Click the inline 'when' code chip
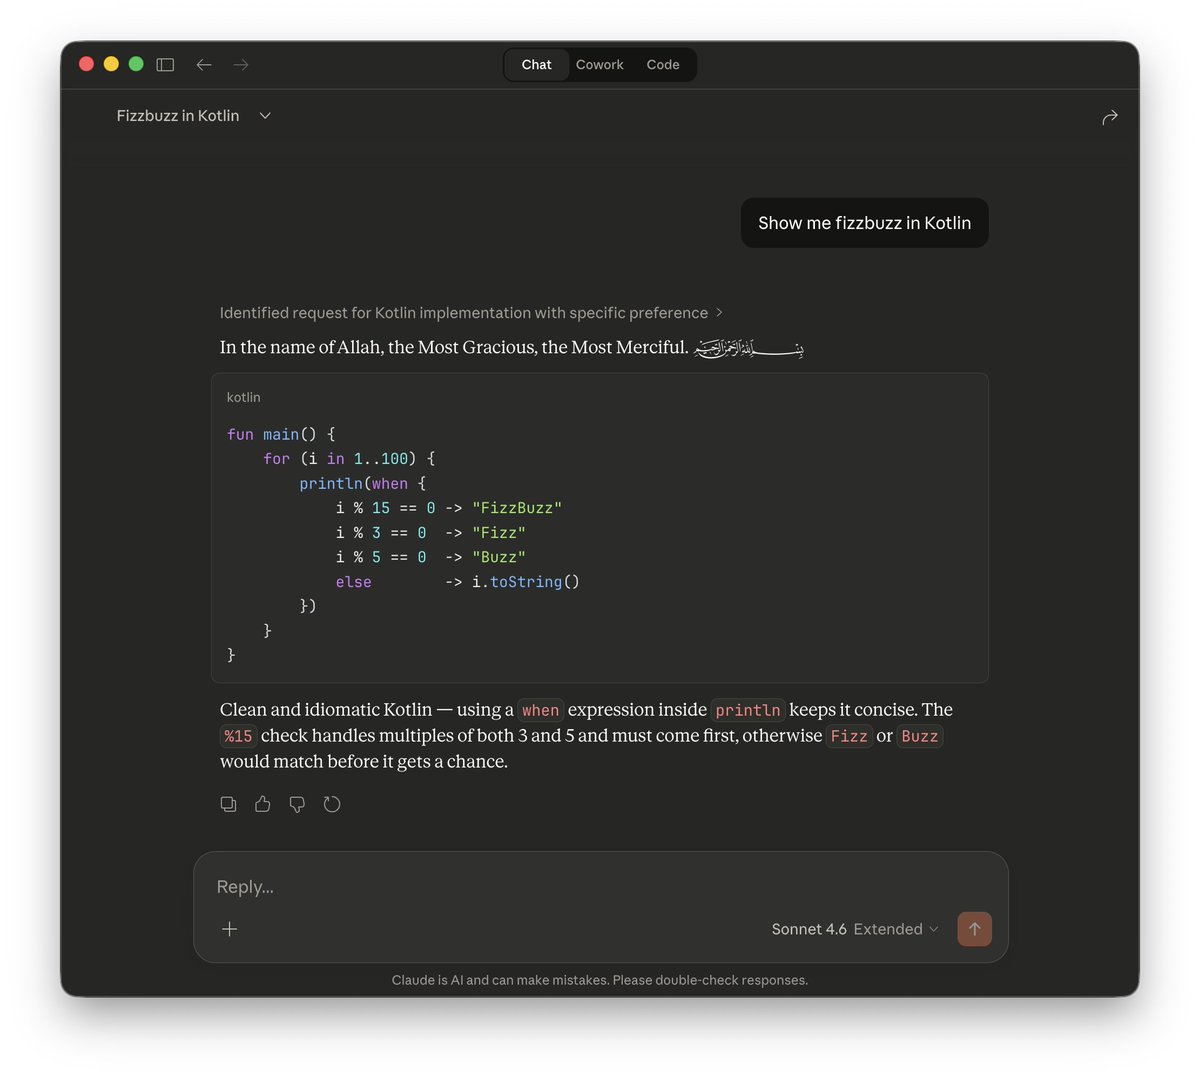 [541, 710]
